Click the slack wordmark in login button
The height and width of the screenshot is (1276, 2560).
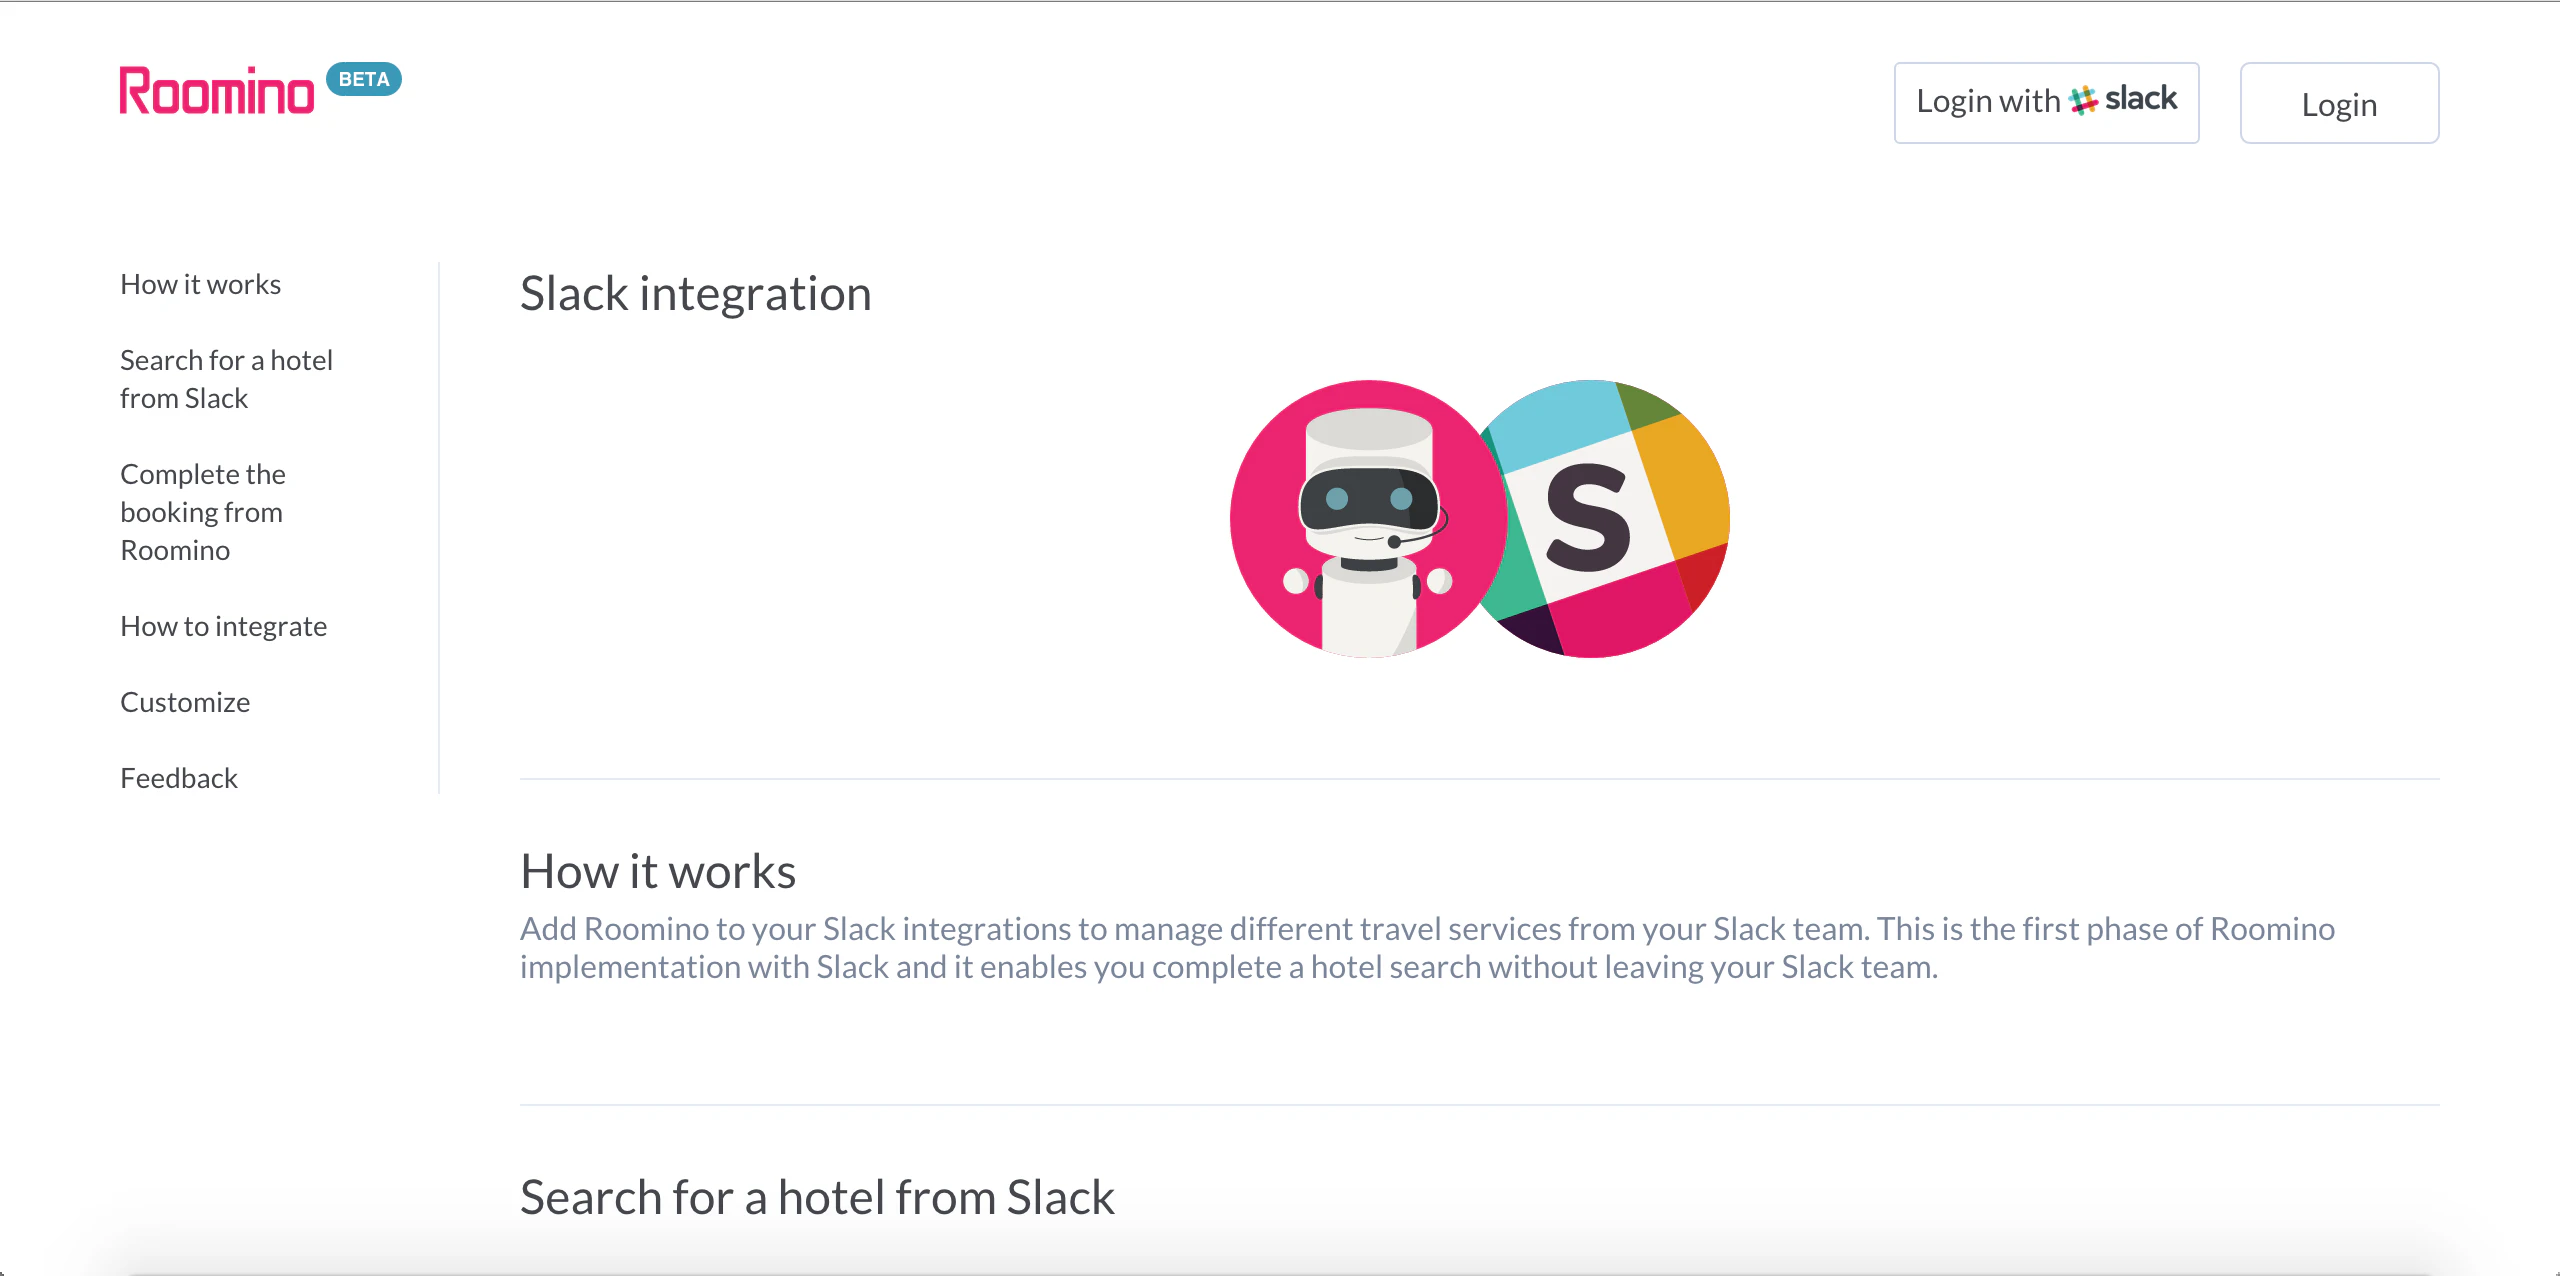(2141, 98)
